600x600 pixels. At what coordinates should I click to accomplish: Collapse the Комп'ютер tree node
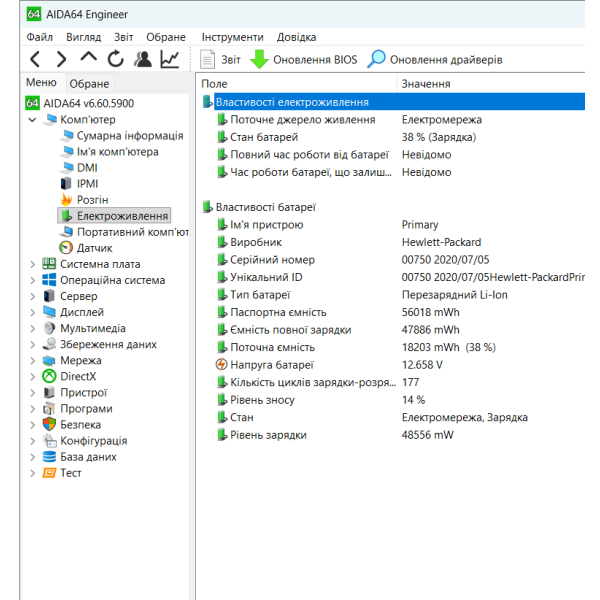tap(33, 120)
